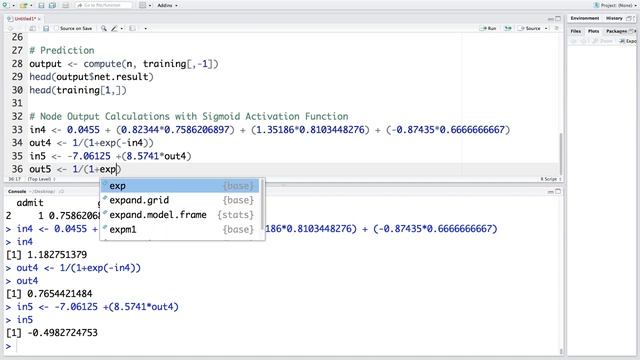Click the Save All documents icon
This screenshot has height=360, width=640.
click(52, 5)
